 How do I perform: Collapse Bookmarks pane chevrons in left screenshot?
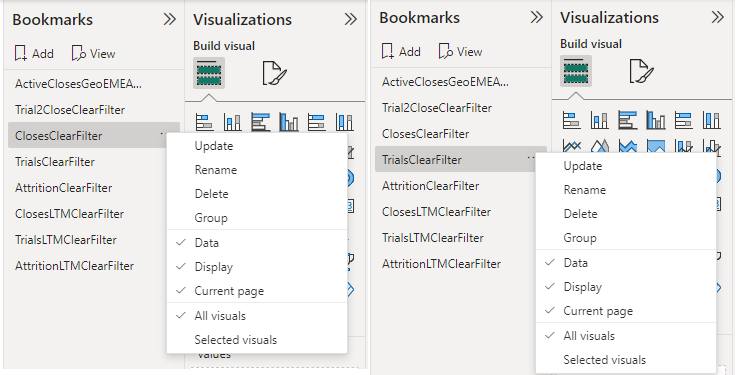tap(169, 19)
